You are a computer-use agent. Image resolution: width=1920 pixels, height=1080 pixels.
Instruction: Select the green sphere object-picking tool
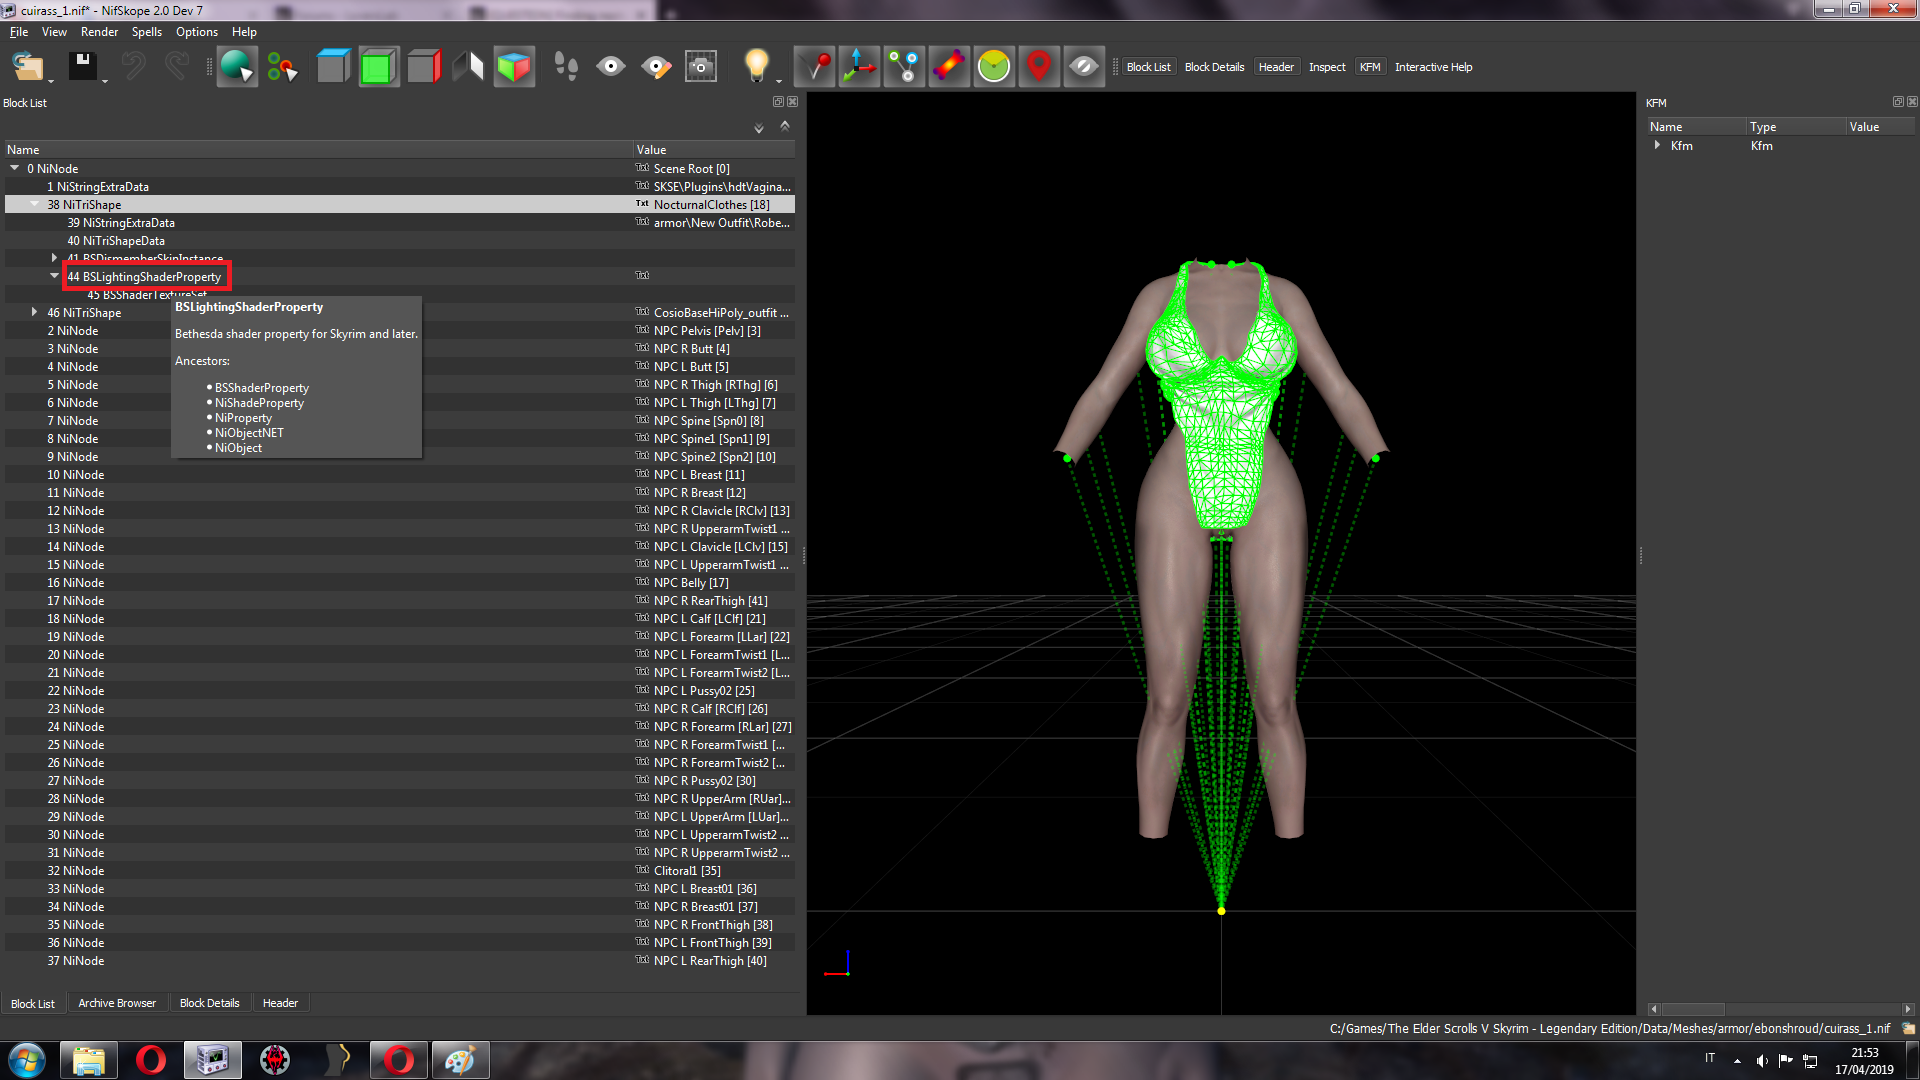[237, 67]
